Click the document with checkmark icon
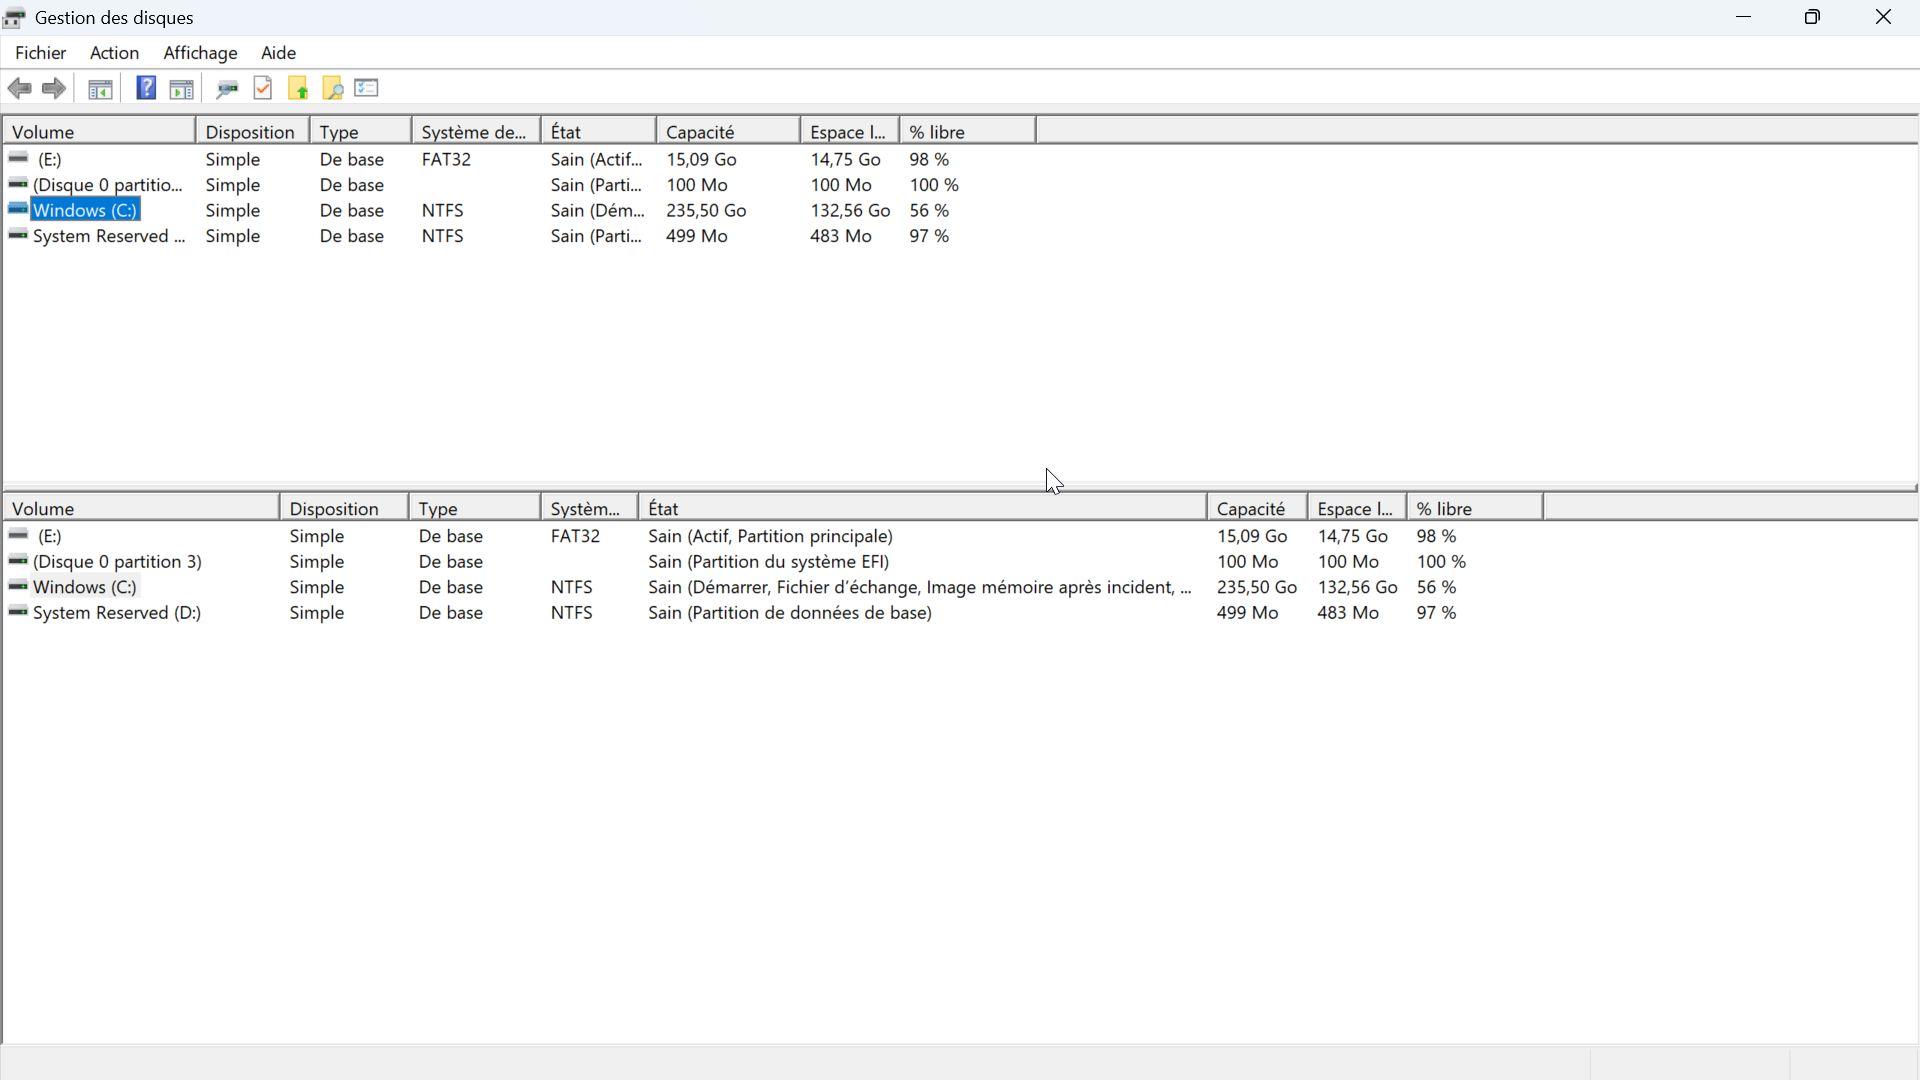This screenshot has width=1920, height=1080. (x=263, y=88)
